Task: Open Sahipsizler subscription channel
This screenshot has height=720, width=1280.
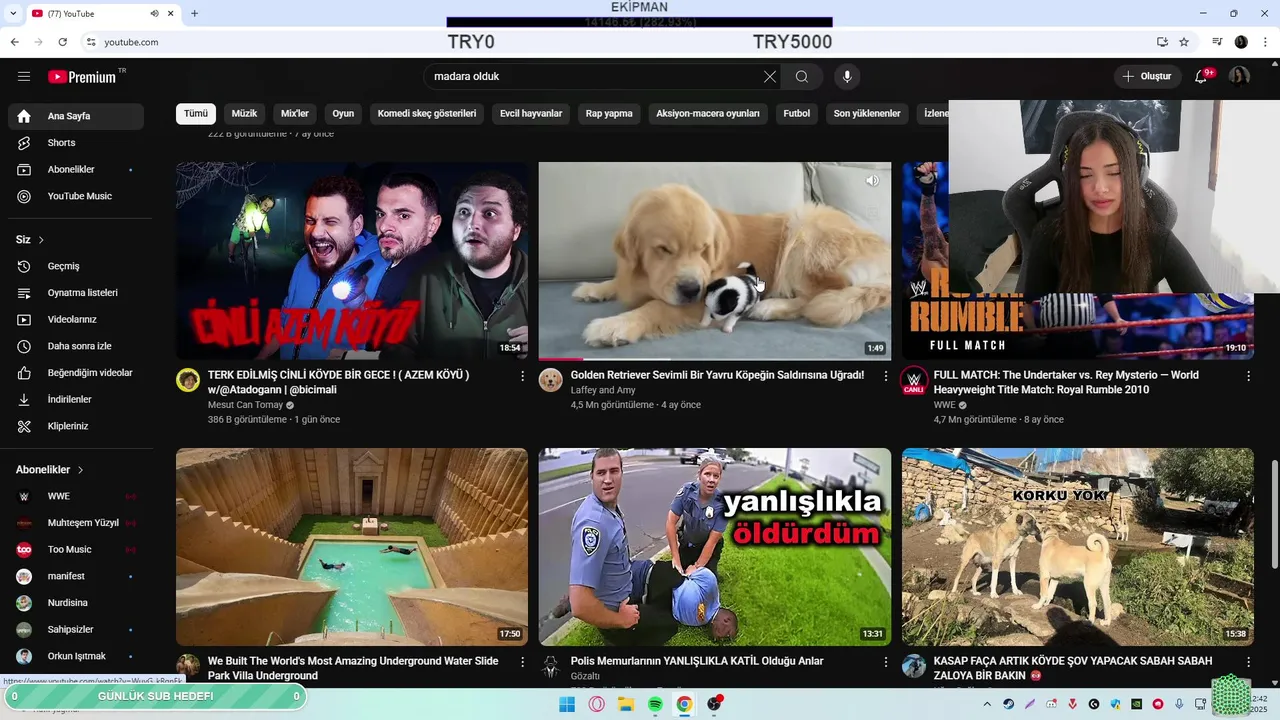Action: 76,630
